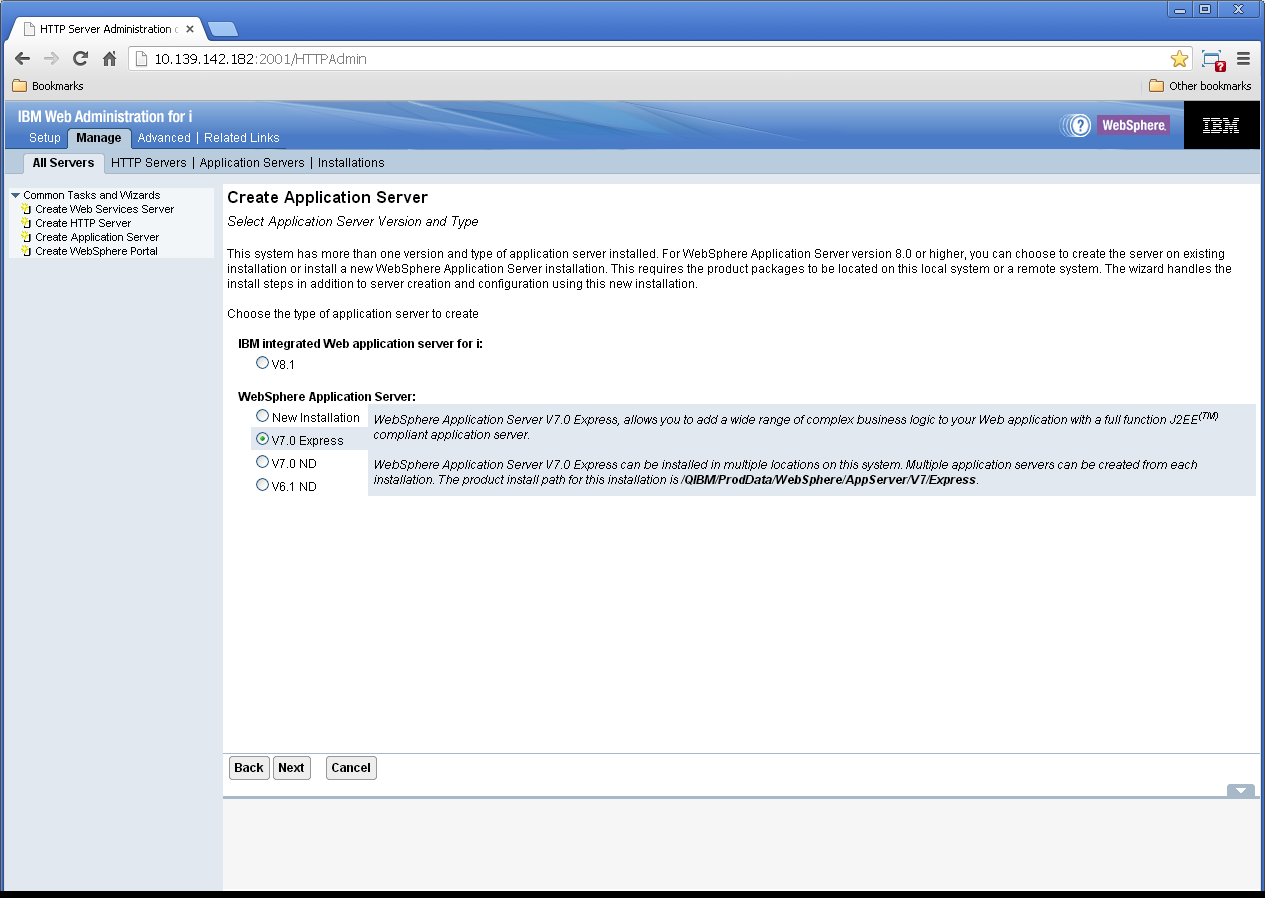Click the Create Web Services Server wizard icon
1265x898 pixels.
tap(26, 209)
